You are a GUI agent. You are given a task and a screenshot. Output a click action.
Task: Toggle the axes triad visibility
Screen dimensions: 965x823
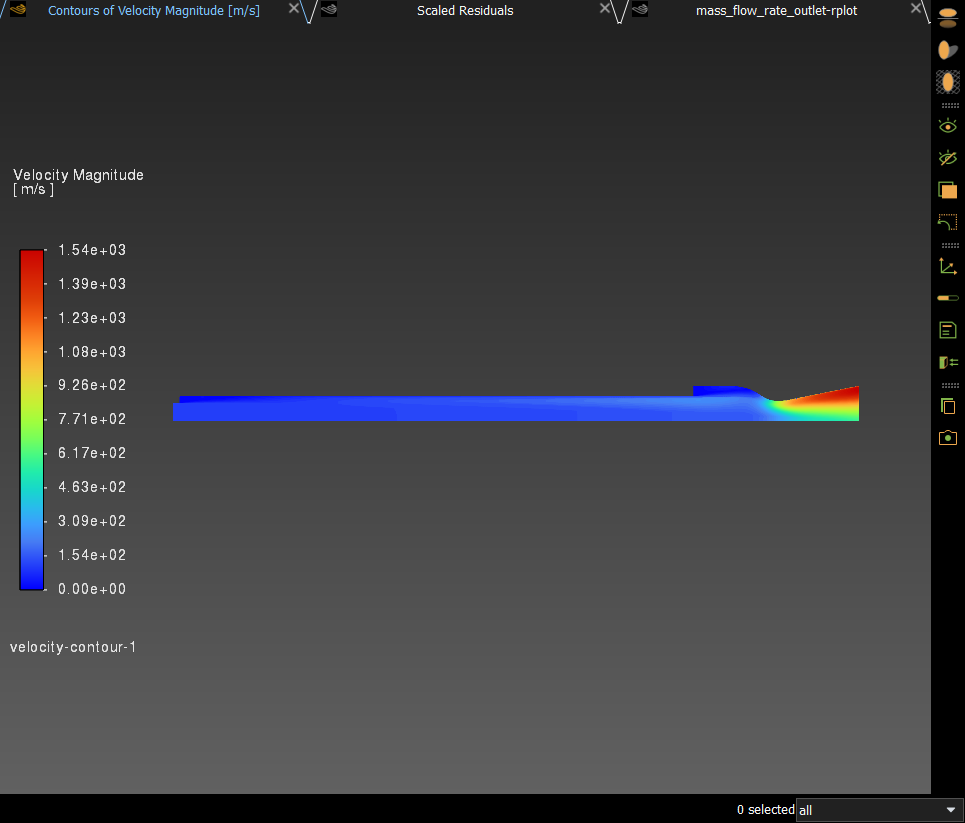point(948,266)
